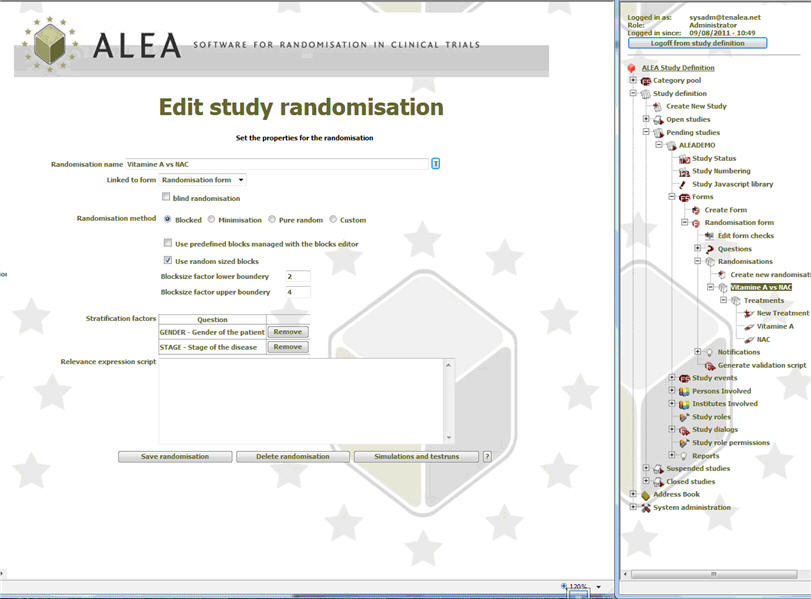This screenshot has height=599, width=811.
Task: Select the Minimisation randomisation method
Action: click(211, 220)
